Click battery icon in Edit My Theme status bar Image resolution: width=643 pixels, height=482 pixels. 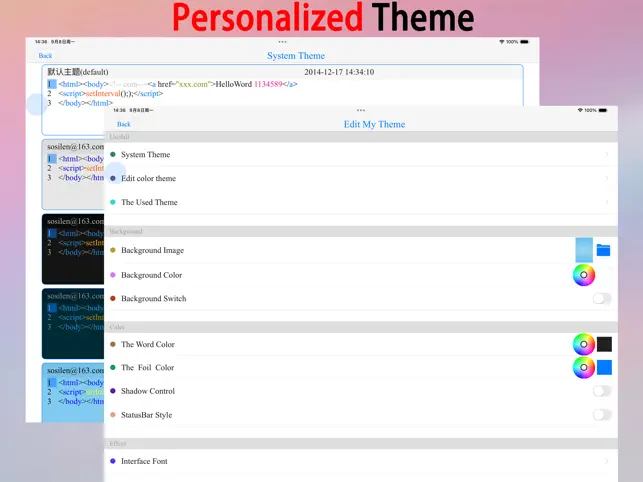coord(603,110)
